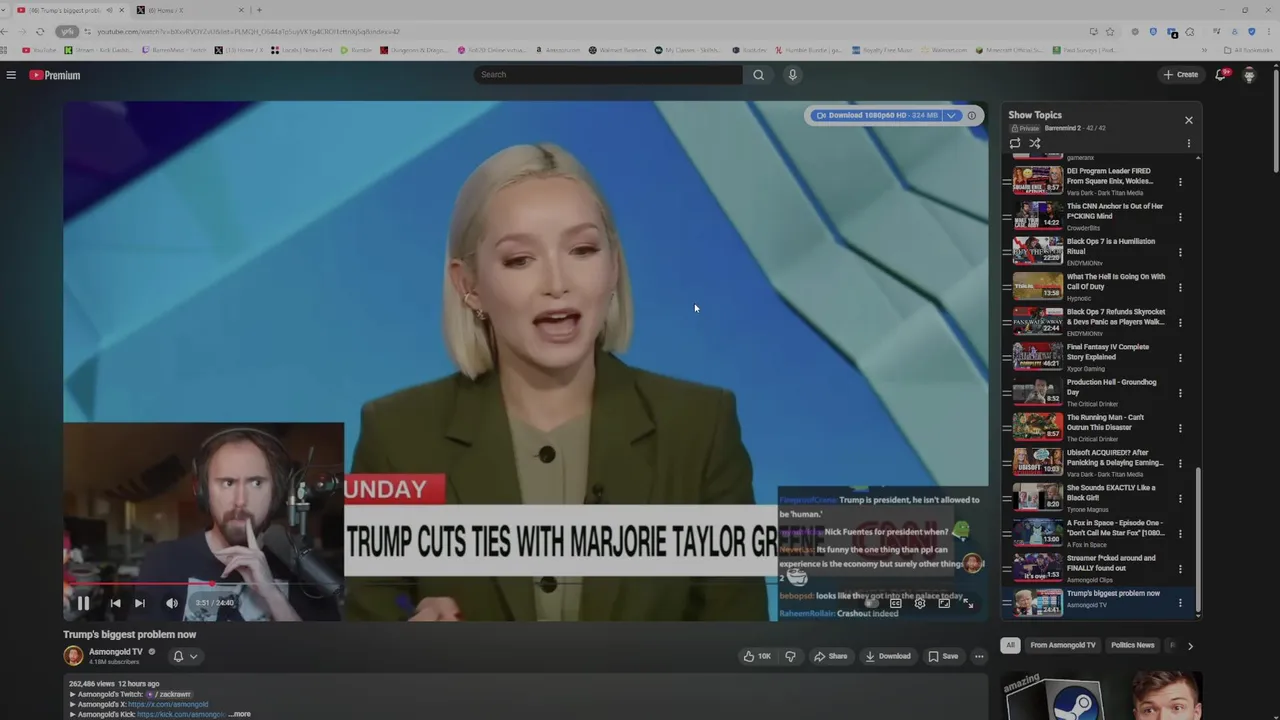The height and width of the screenshot is (720, 1280).
Task: Dislike the video
Action: coord(790,656)
